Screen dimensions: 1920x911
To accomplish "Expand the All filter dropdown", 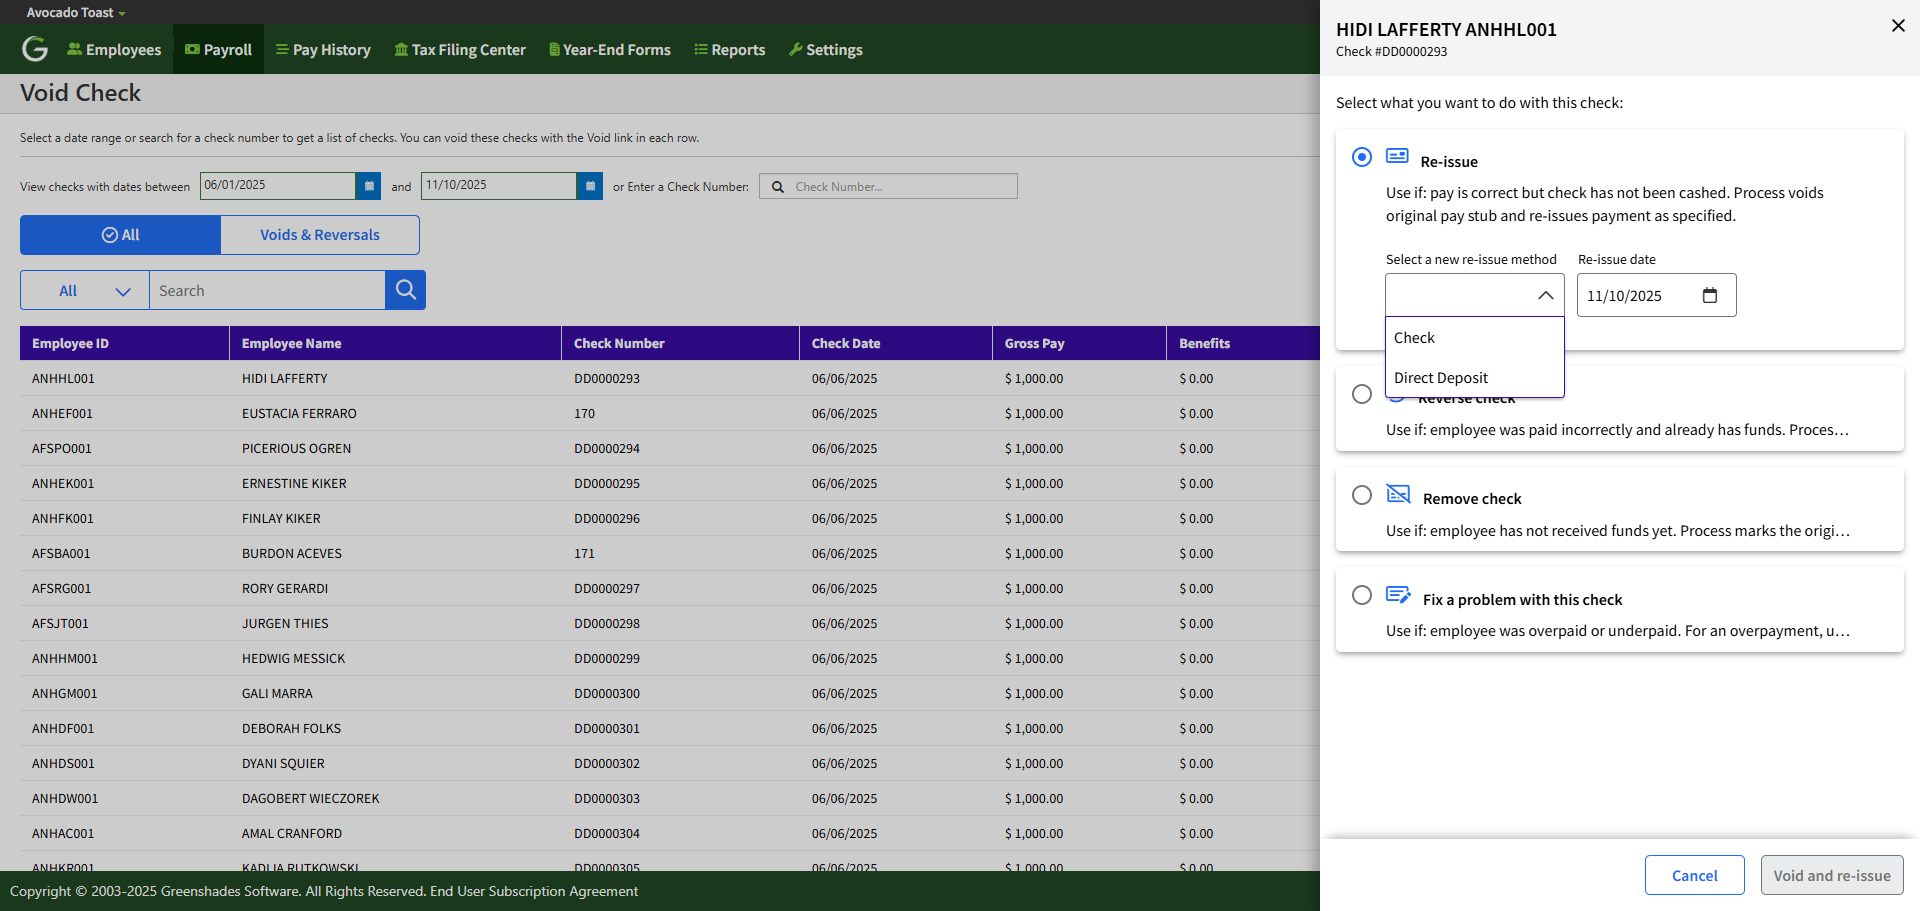I will click(x=85, y=291).
